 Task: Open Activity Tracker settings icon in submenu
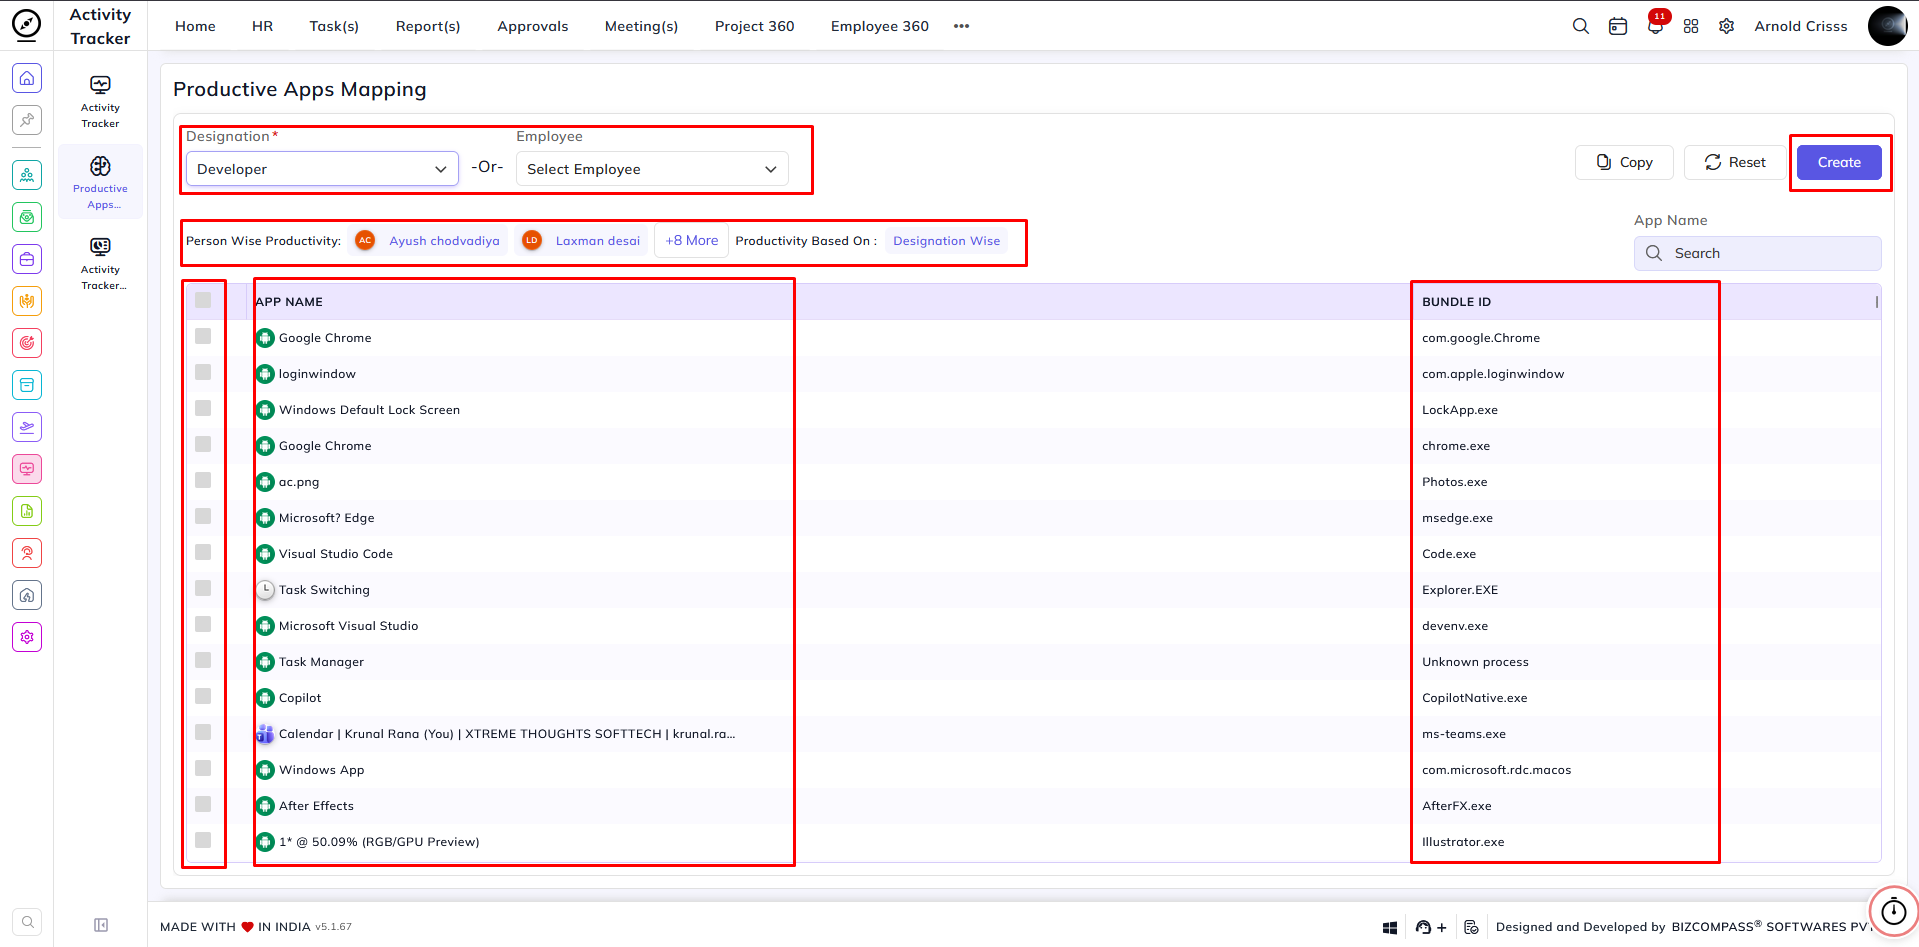point(100,246)
